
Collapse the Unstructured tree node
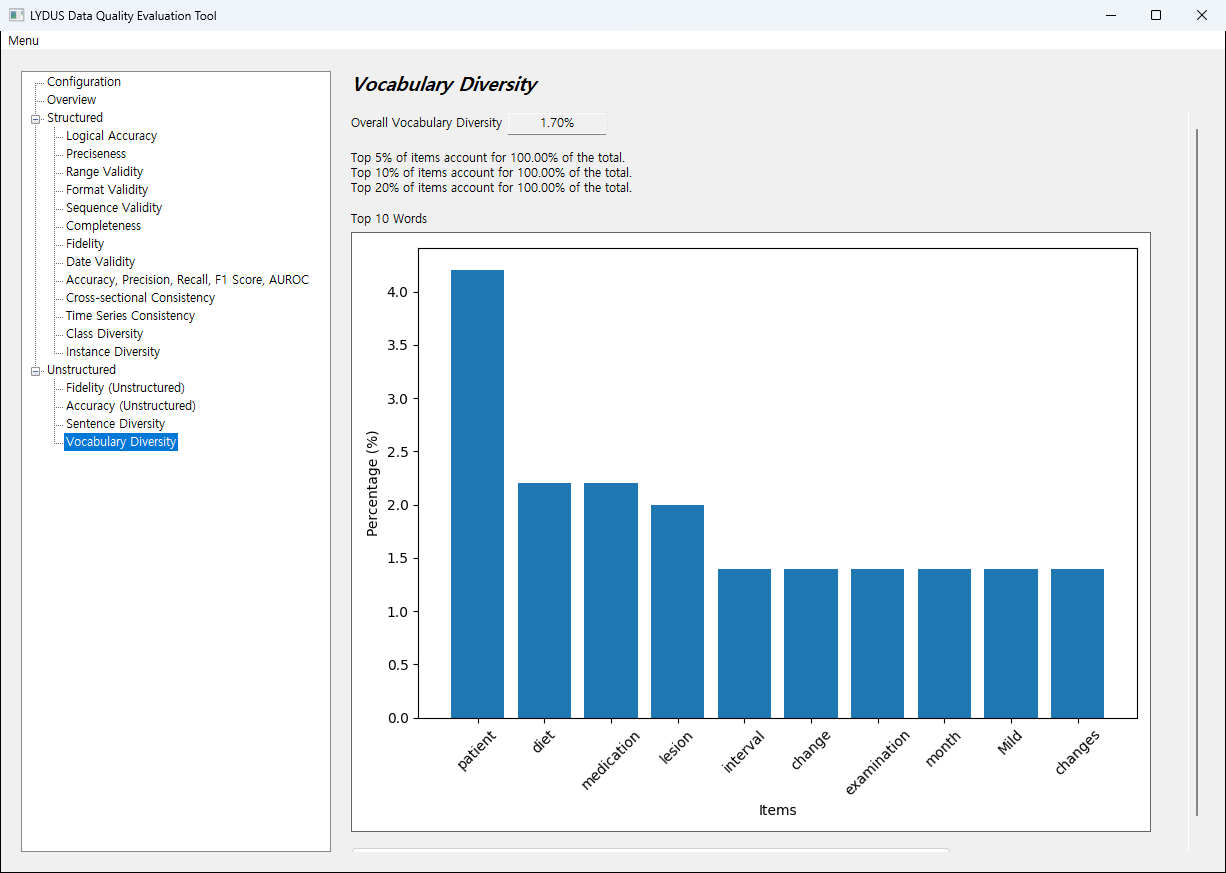(36, 370)
